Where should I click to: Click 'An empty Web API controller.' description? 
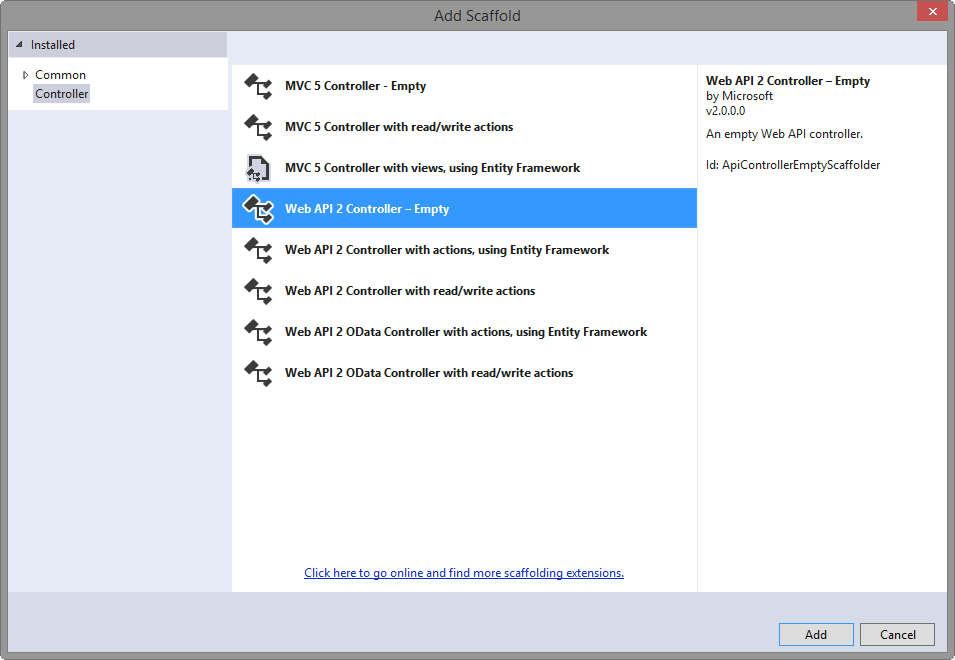click(784, 134)
